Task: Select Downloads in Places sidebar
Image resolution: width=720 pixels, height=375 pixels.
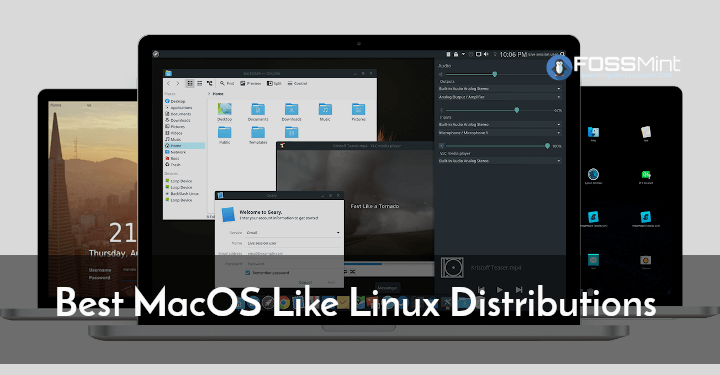Action: click(178, 120)
